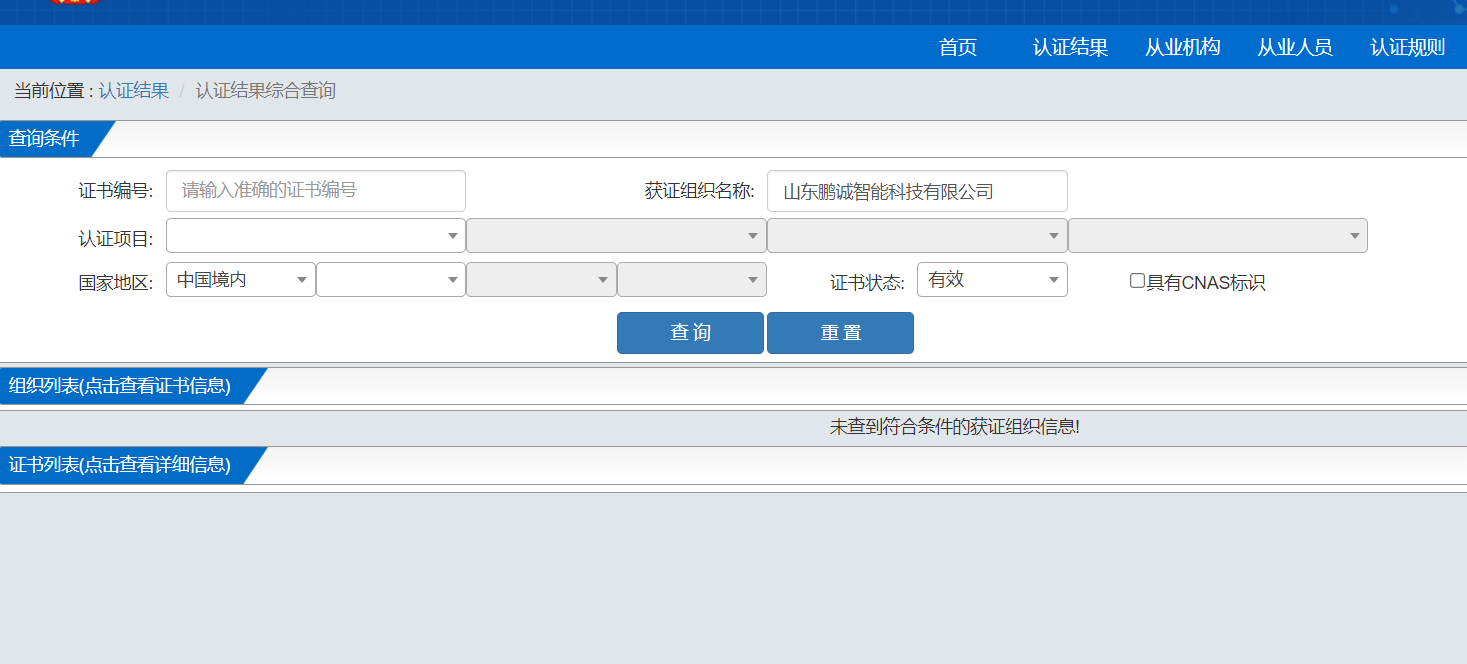Open the 从业机构 navigation menu

[x=1183, y=47]
